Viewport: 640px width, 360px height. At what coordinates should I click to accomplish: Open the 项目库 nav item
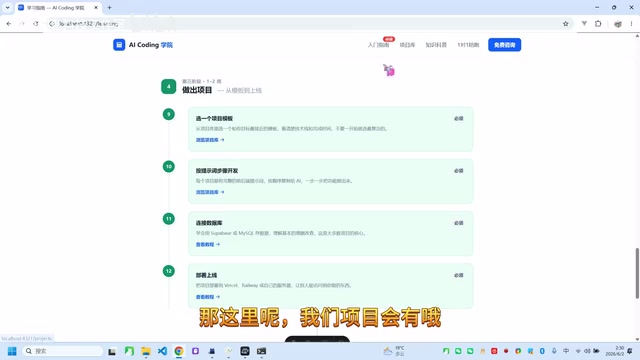click(407, 45)
